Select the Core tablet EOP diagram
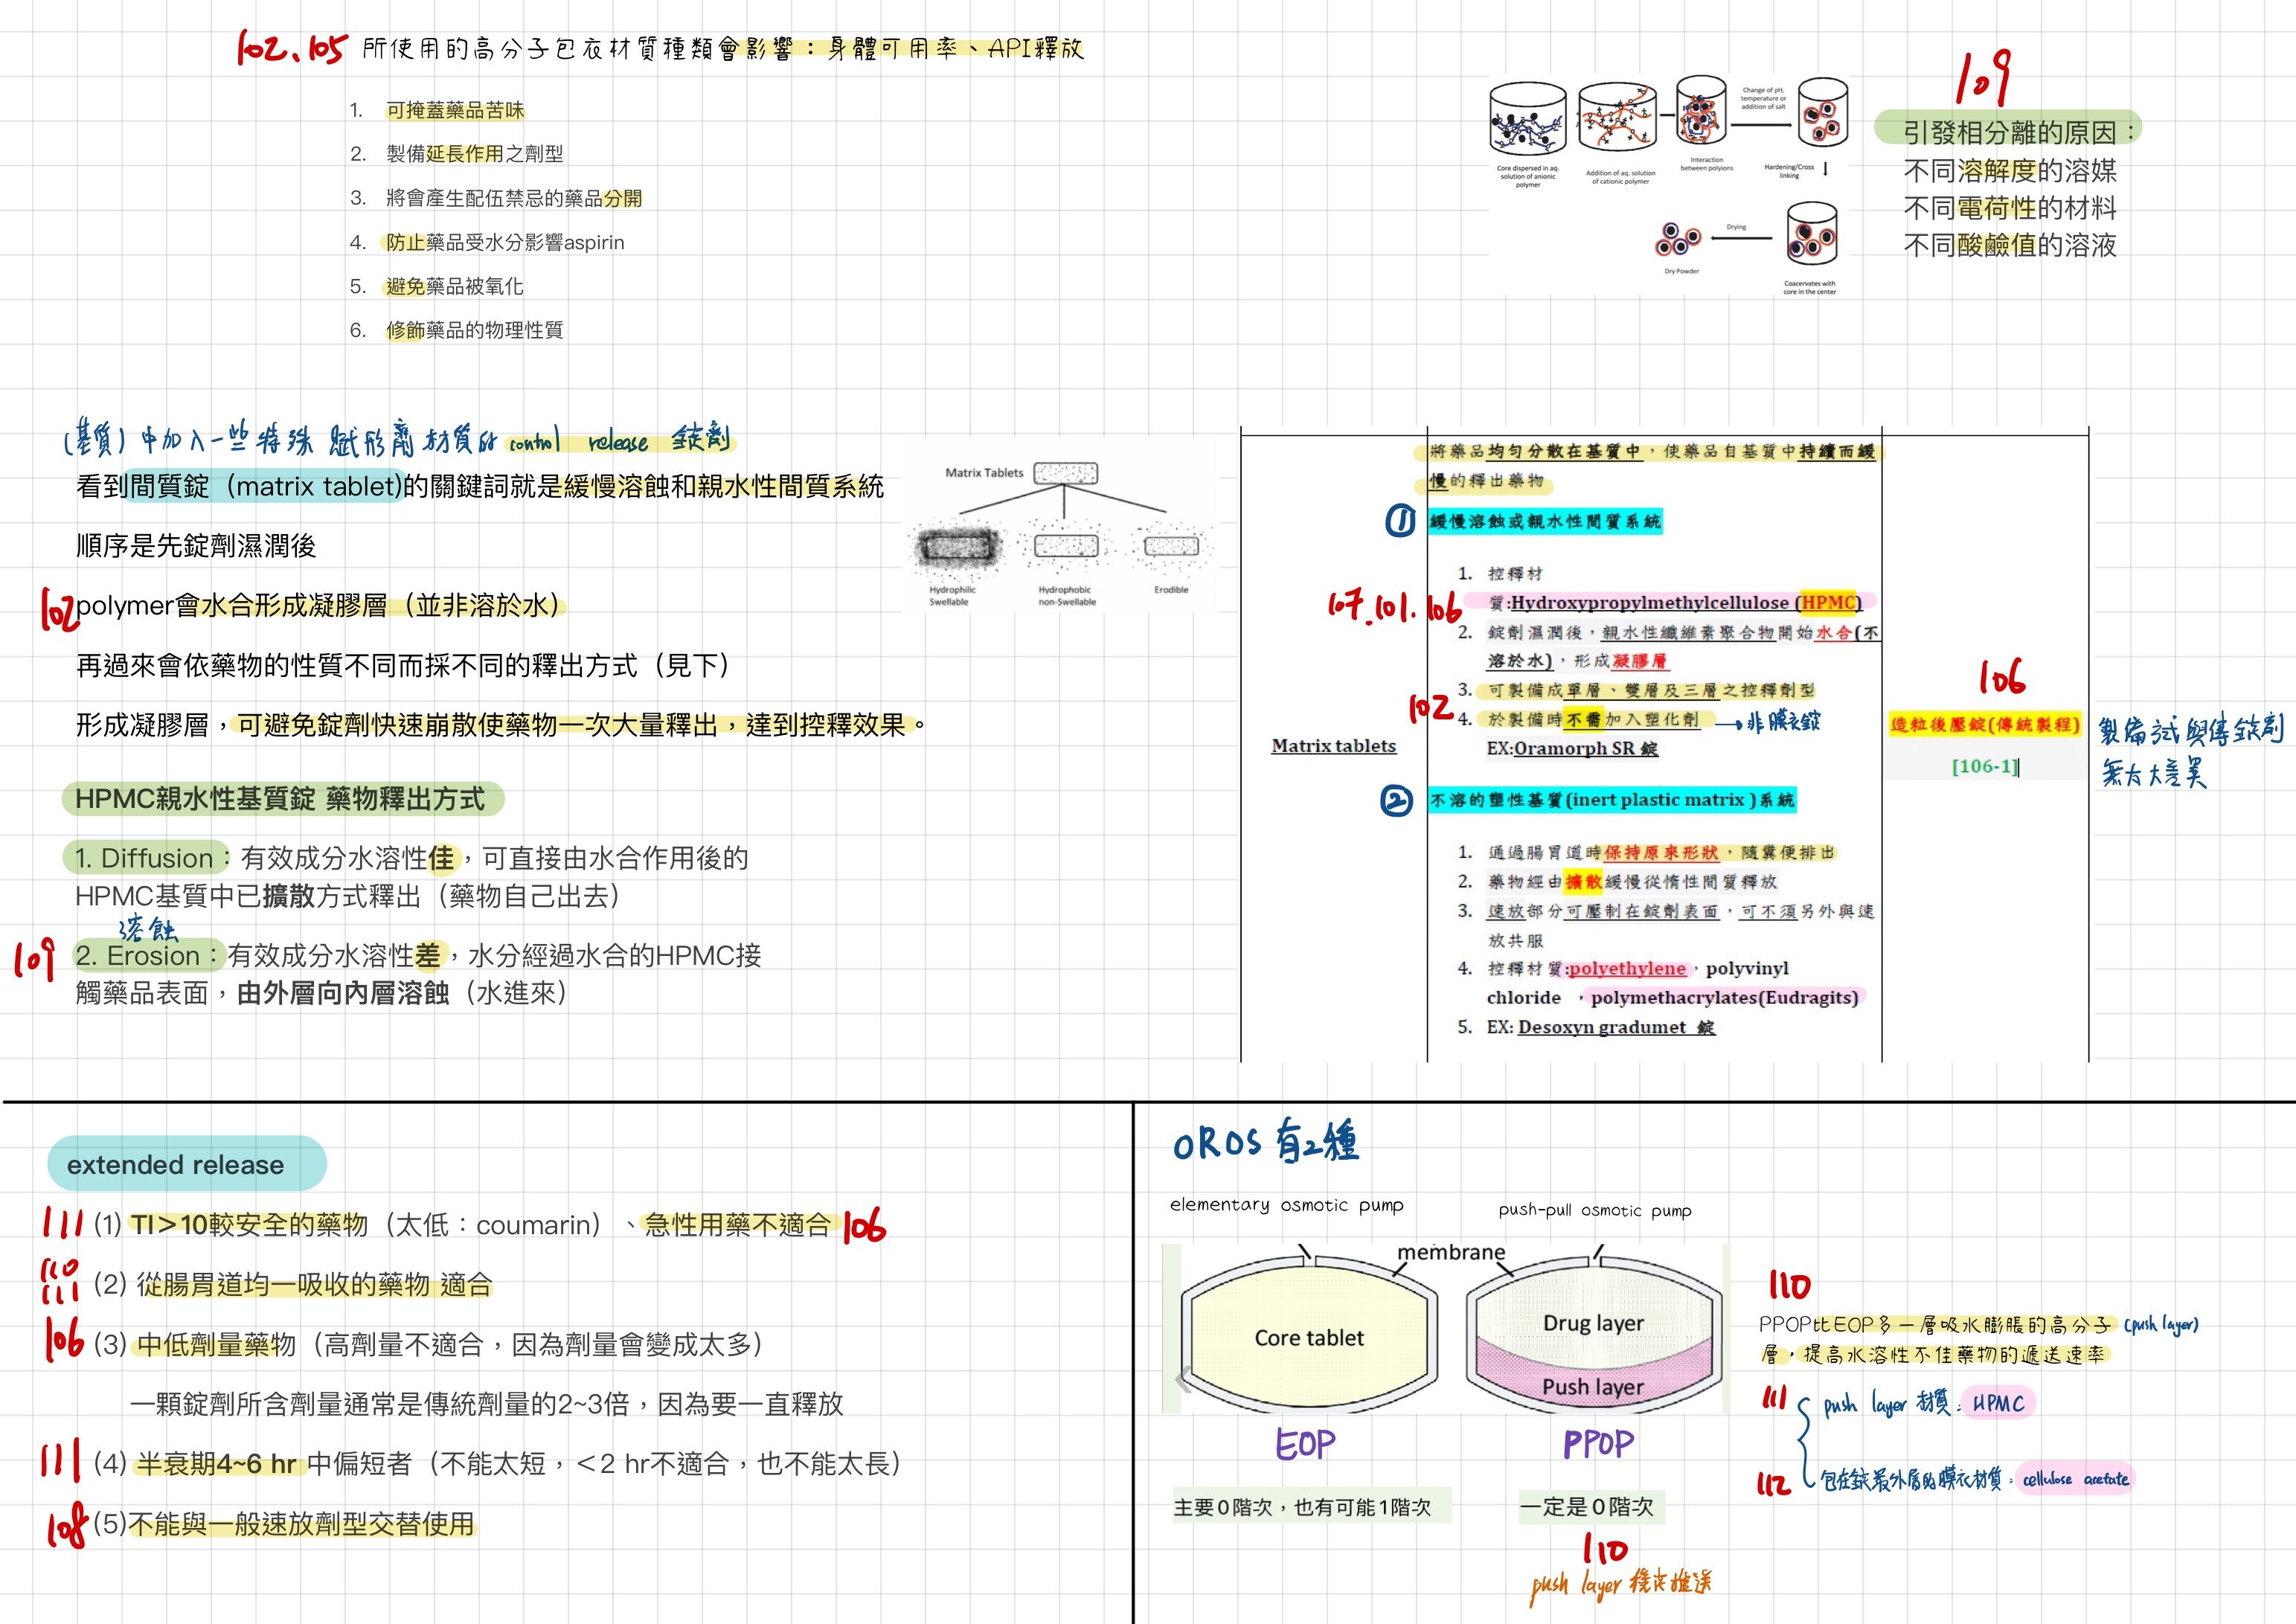The image size is (2296, 1624). (1309, 1337)
